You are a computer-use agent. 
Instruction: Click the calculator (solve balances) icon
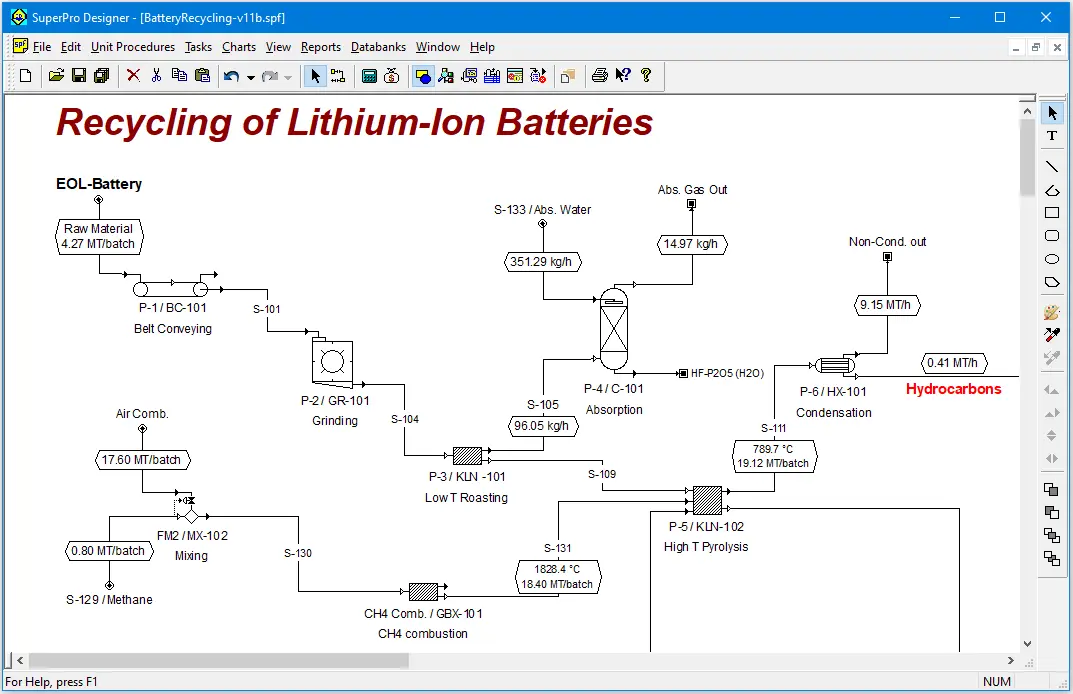(x=369, y=75)
